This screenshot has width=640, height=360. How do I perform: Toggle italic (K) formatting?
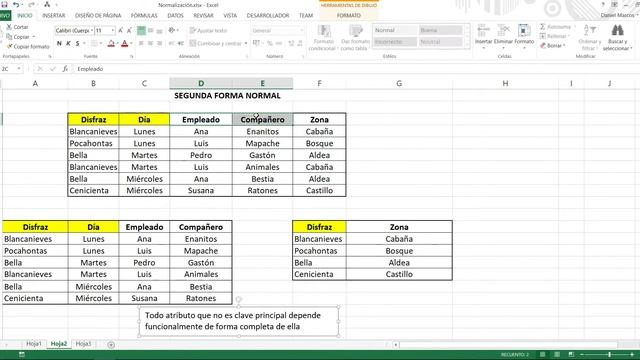coord(68,43)
